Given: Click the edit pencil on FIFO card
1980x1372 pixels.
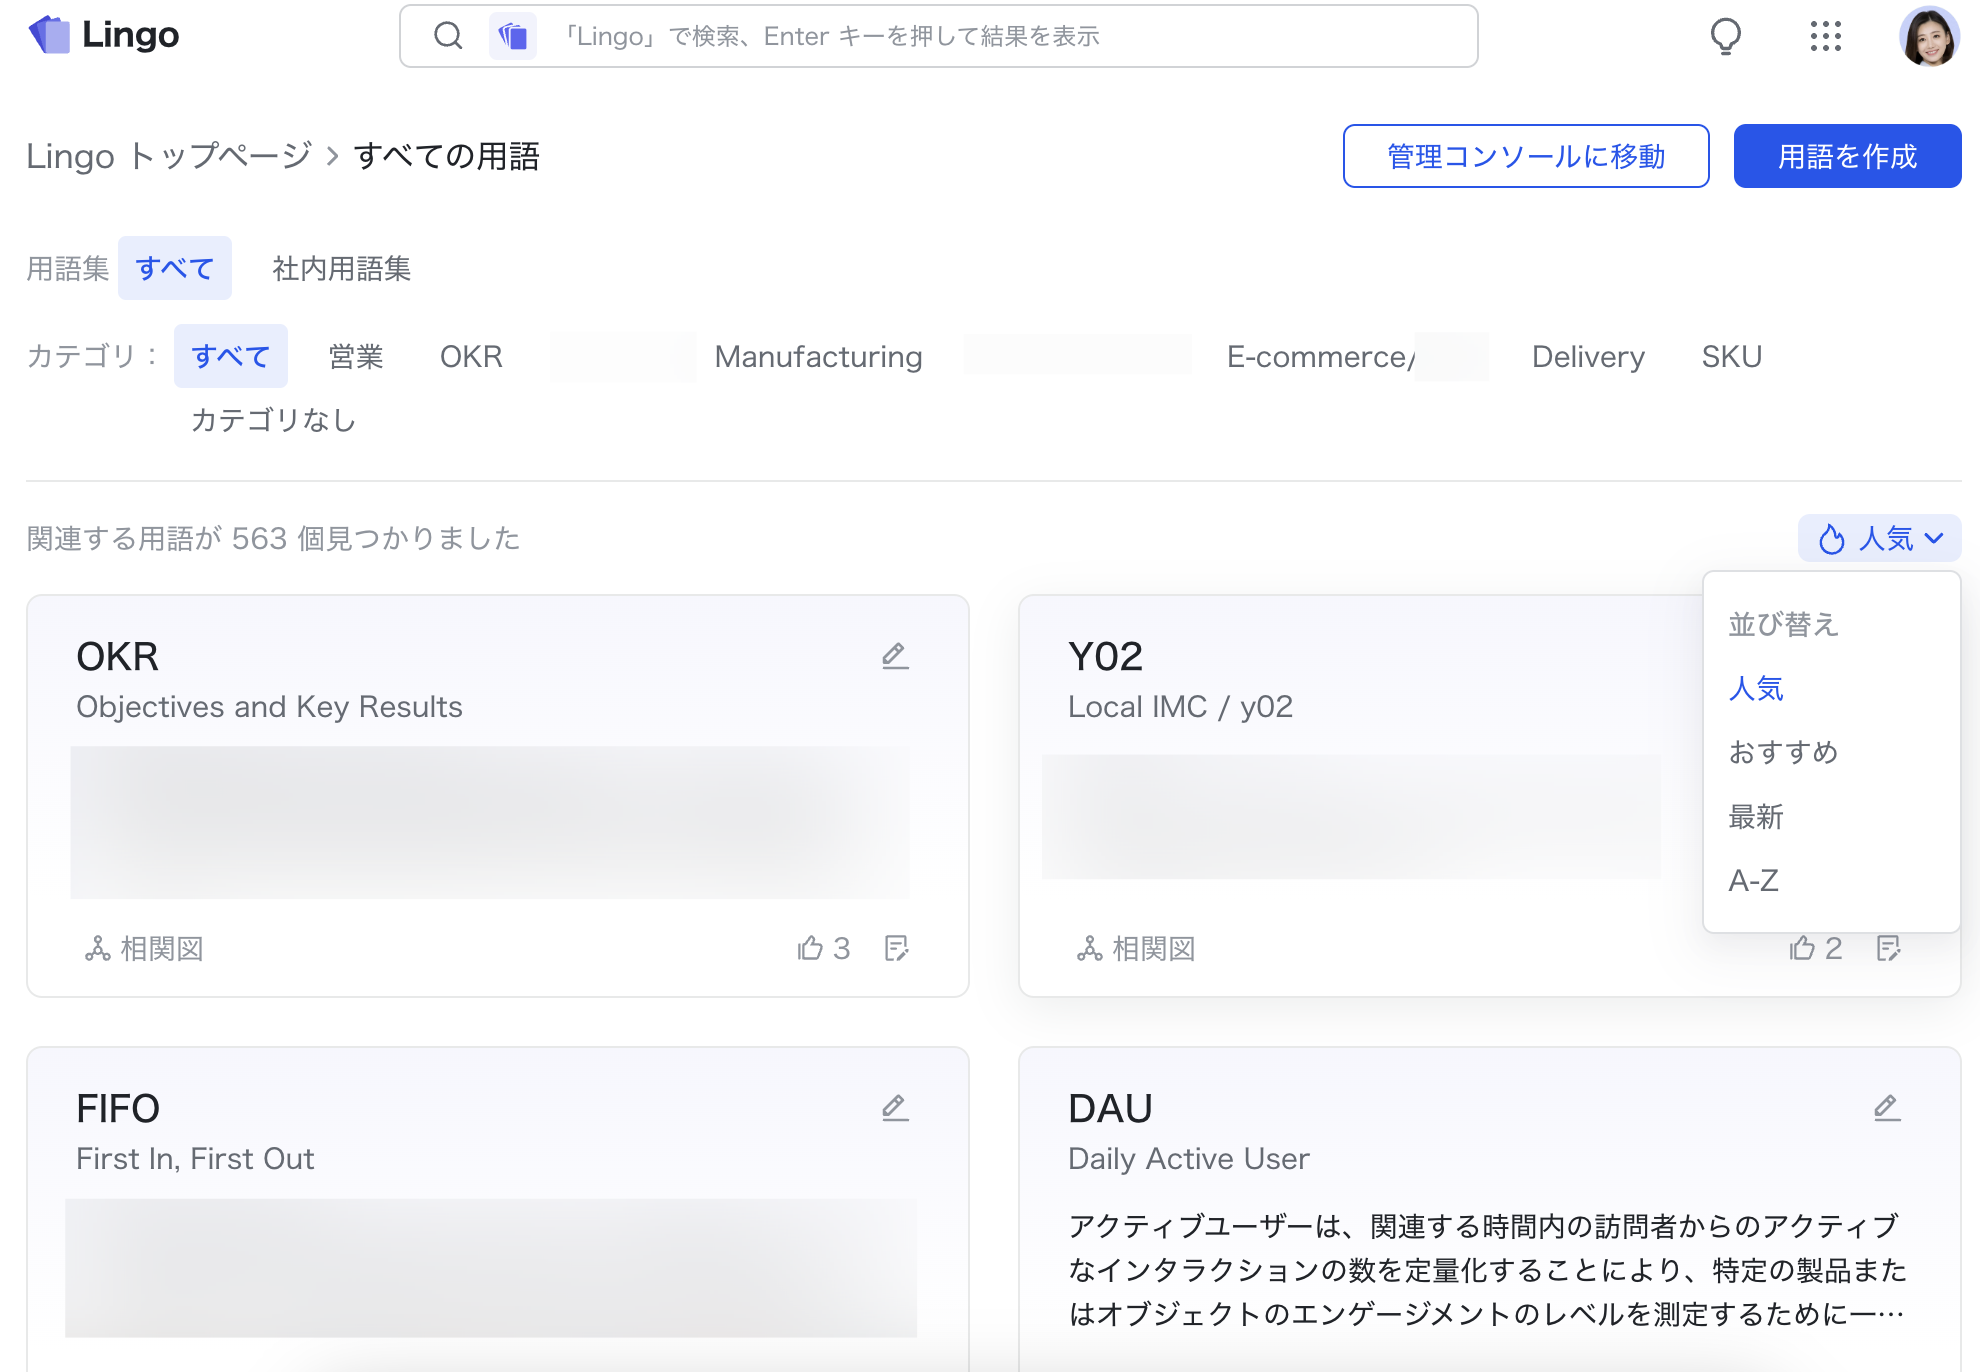Looking at the screenshot, I should click(895, 1108).
